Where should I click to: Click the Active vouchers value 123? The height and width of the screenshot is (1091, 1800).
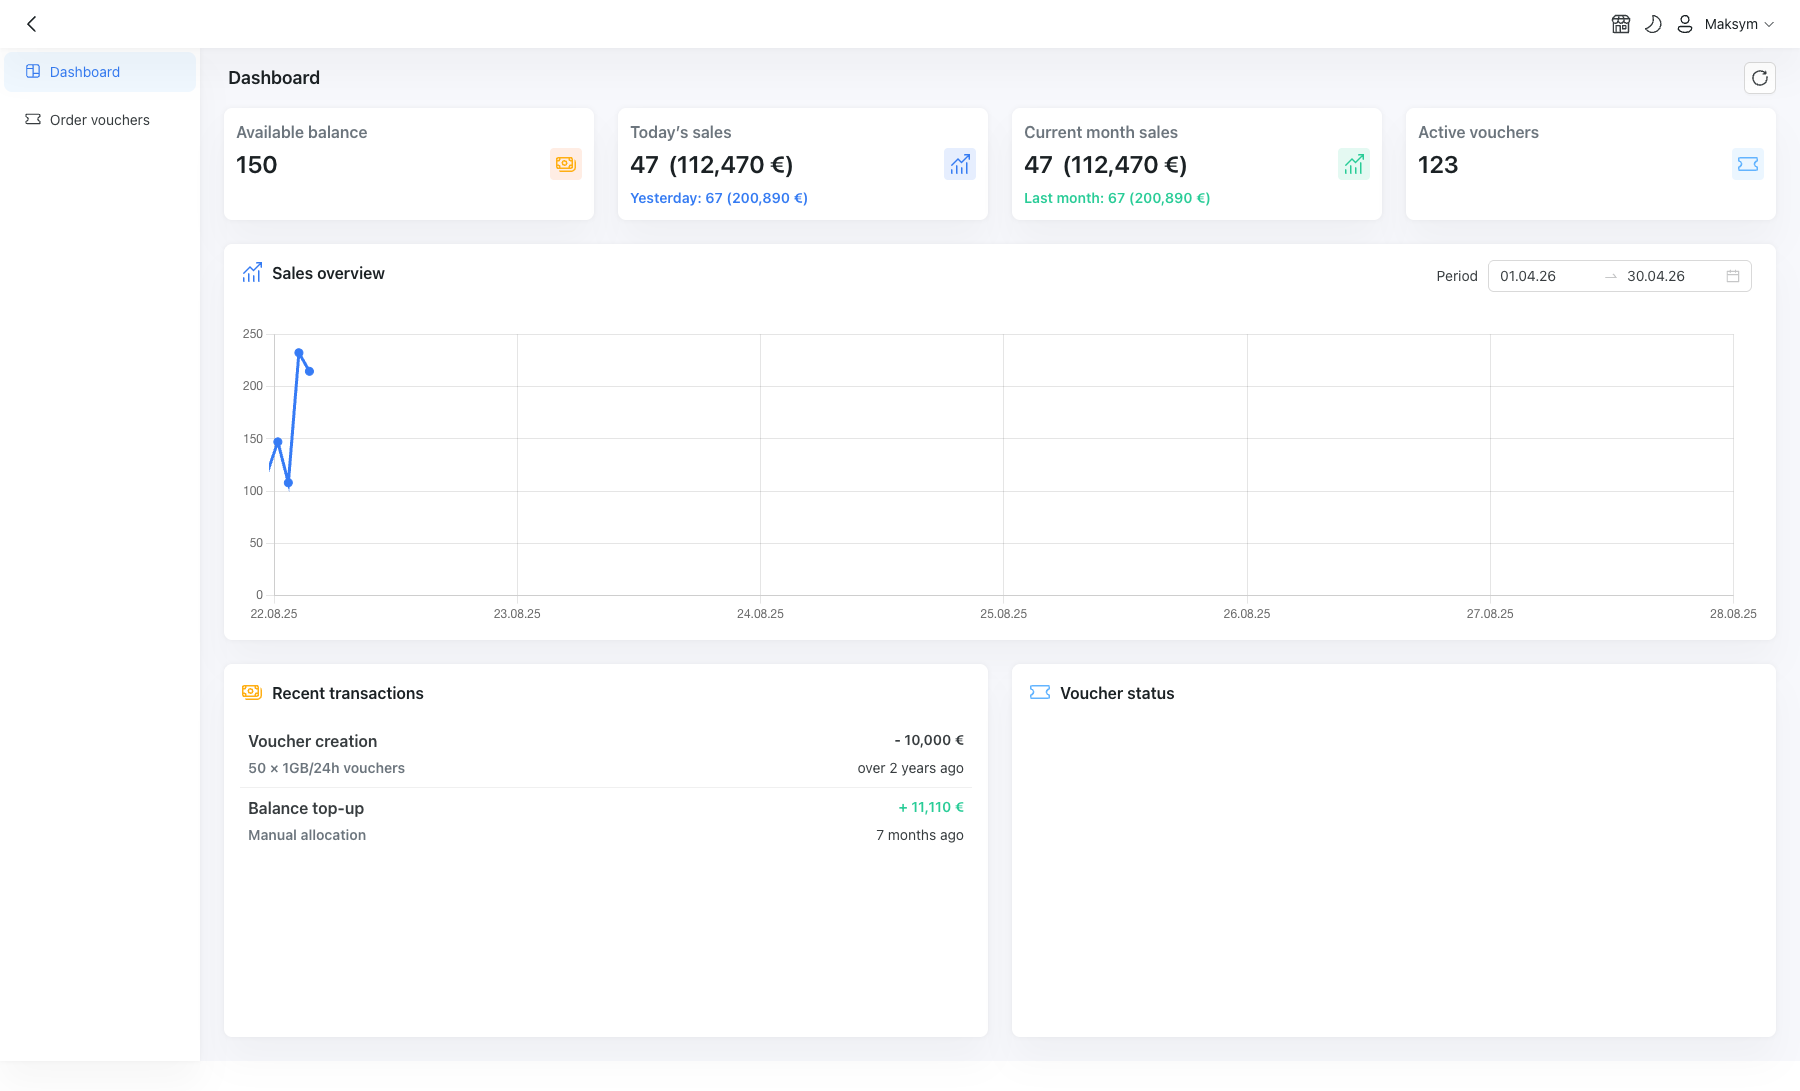[1438, 165]
